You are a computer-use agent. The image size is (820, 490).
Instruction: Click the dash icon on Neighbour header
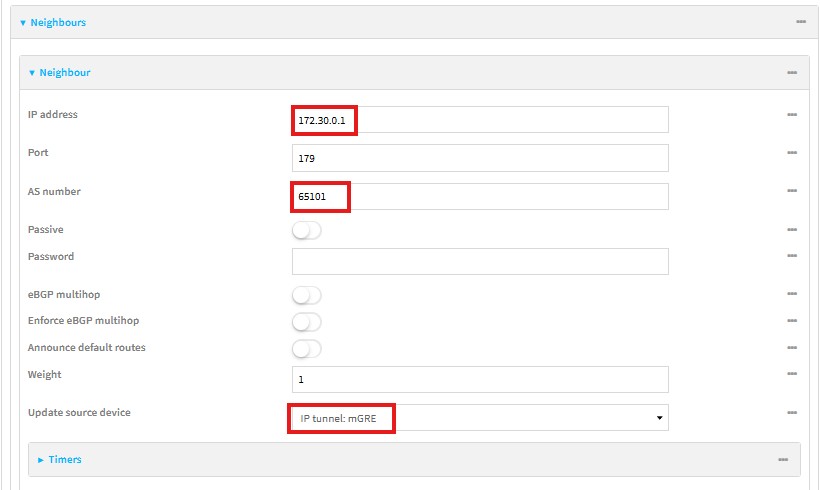[x=791, y=73]
